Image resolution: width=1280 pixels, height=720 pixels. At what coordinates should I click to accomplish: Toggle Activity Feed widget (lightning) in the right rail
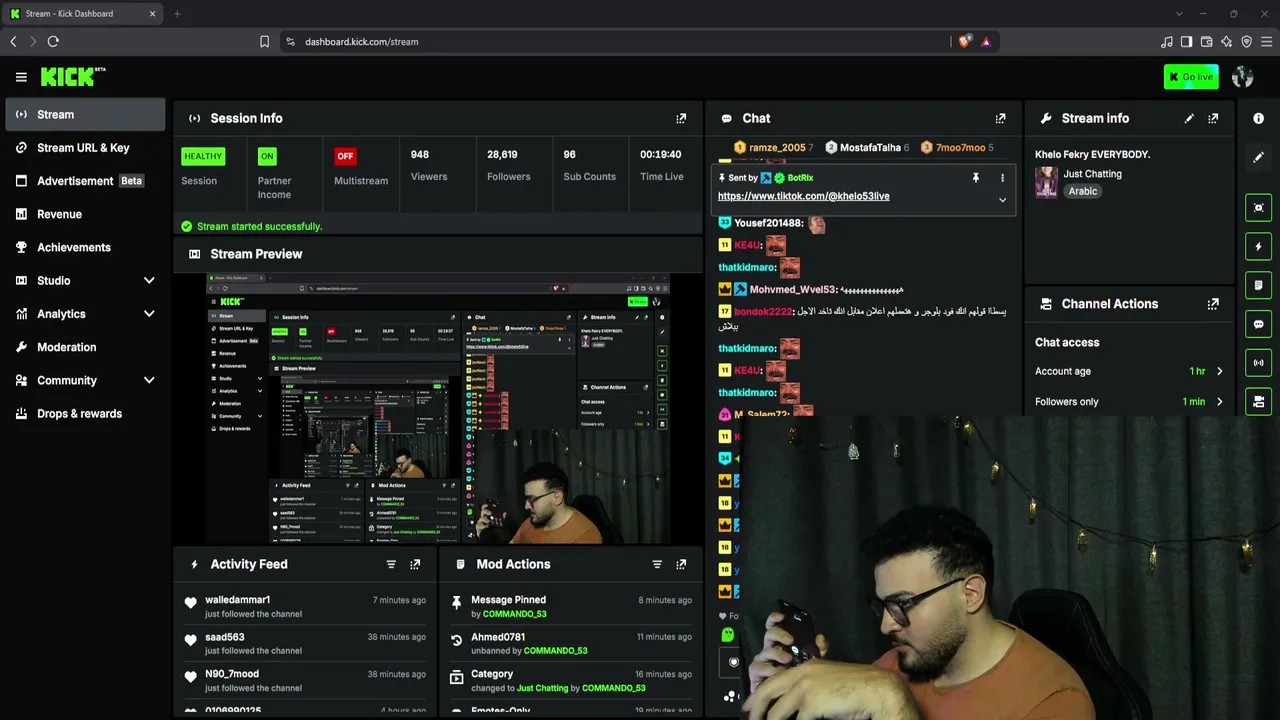tap(1258, 247)
